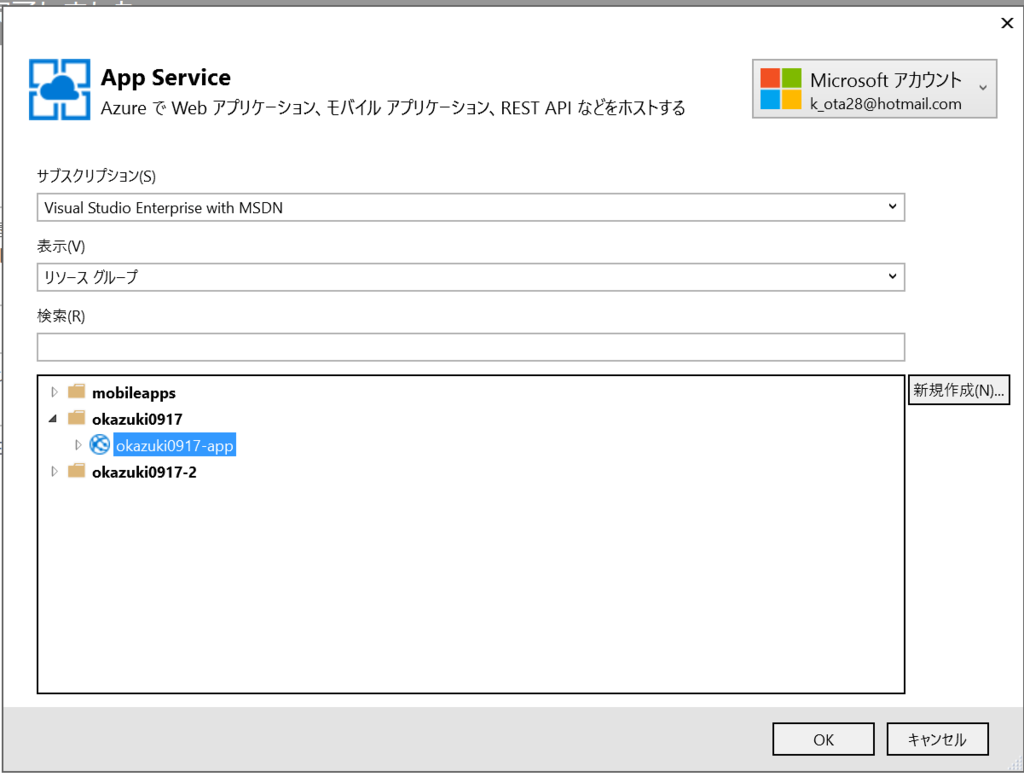Click the 表示(V) label
The width and height of the screenshot is (1024, 777).
(x=61, y=246)
